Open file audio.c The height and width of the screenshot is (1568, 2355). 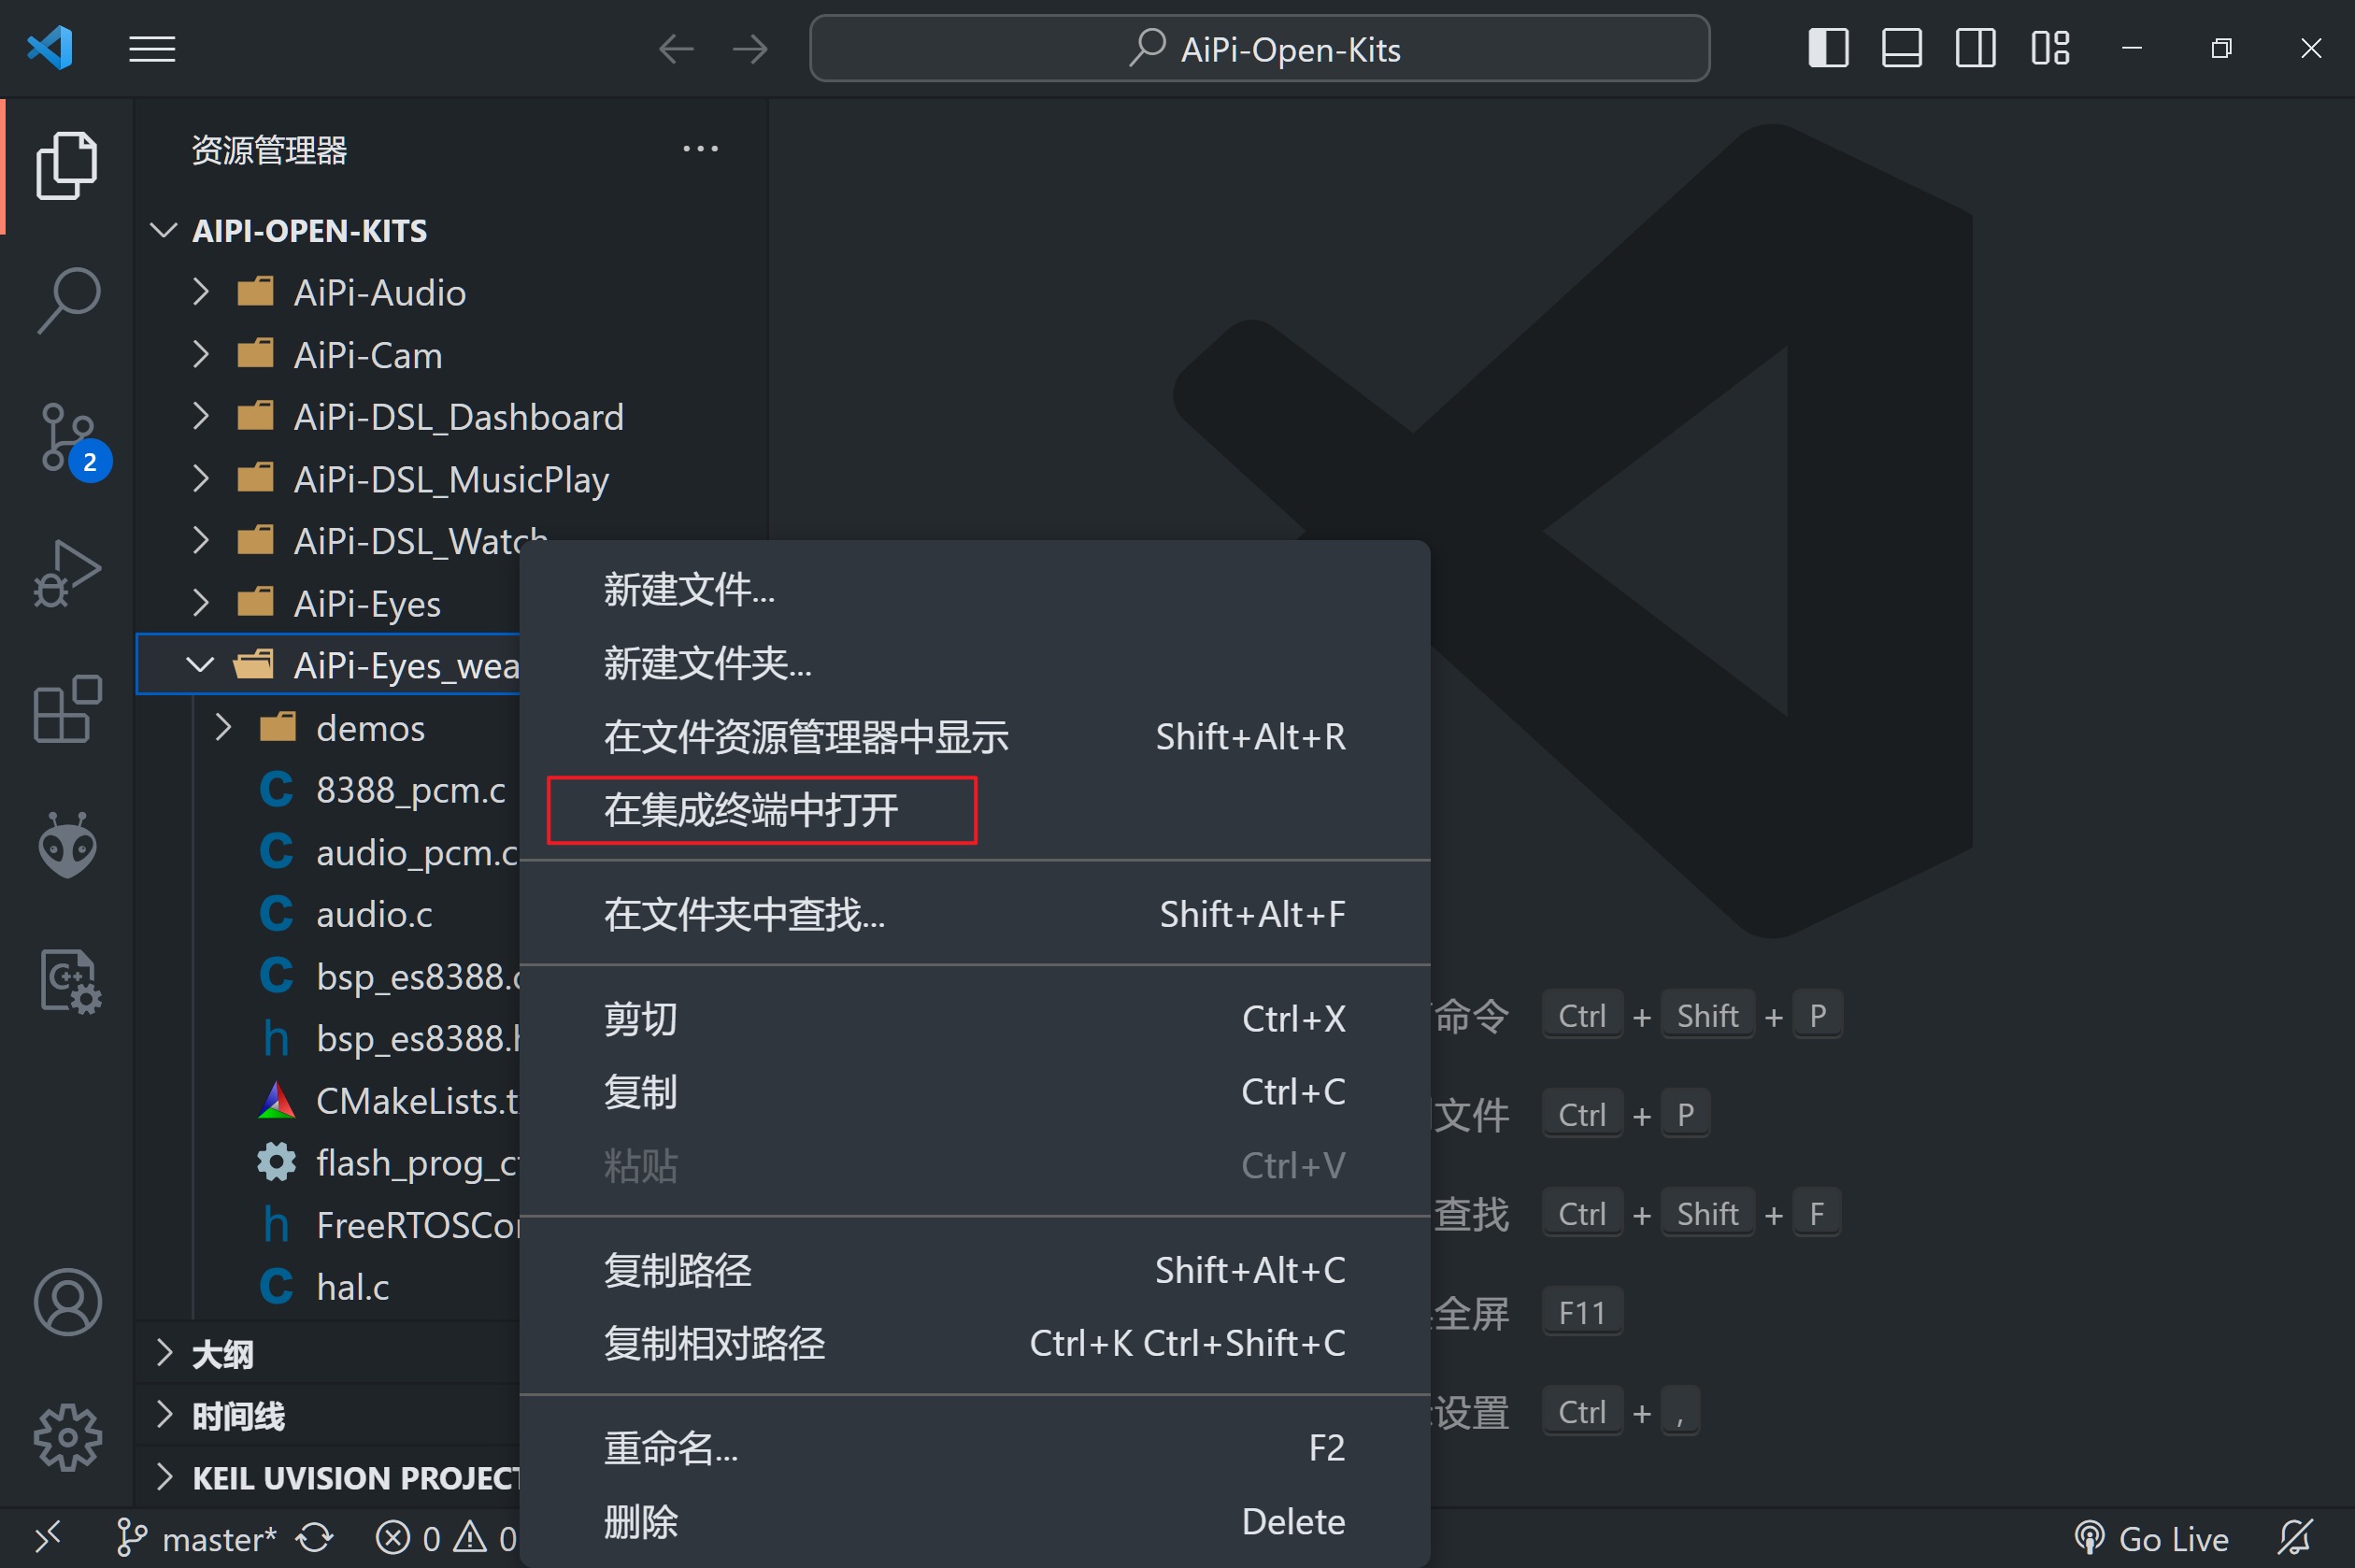click(x=328, y=914)
